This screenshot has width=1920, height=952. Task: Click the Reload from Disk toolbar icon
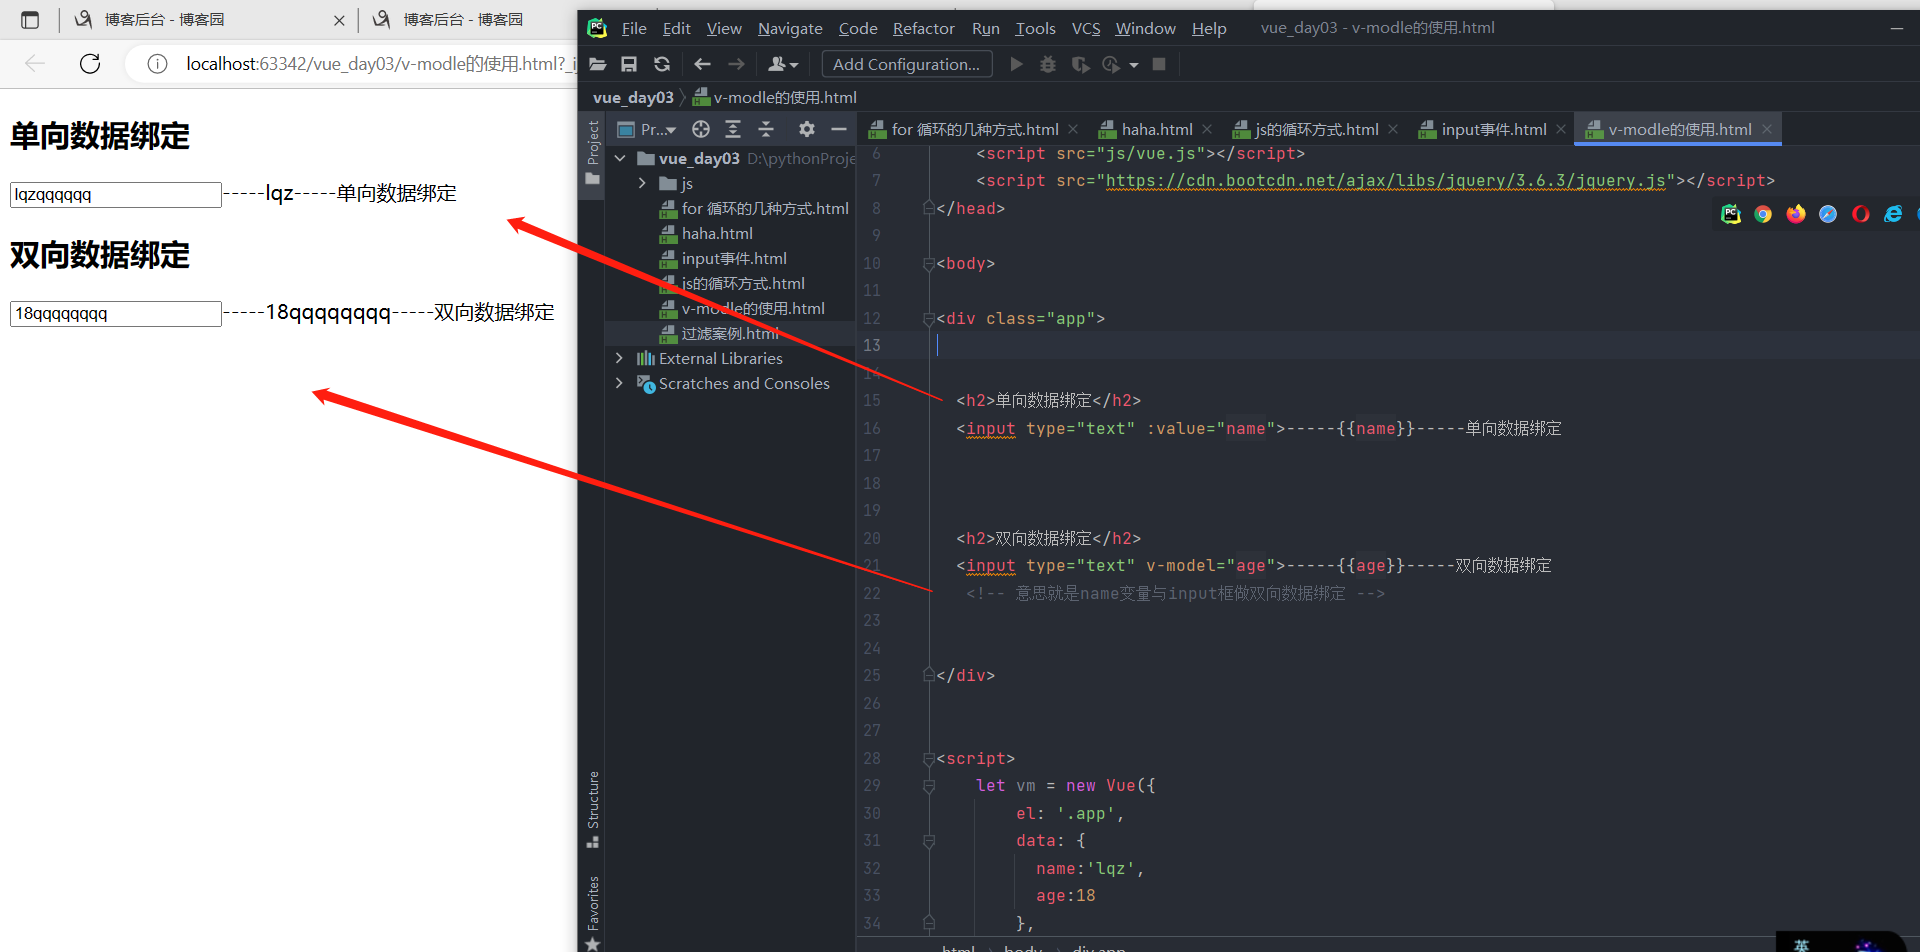tap(662, 64)
